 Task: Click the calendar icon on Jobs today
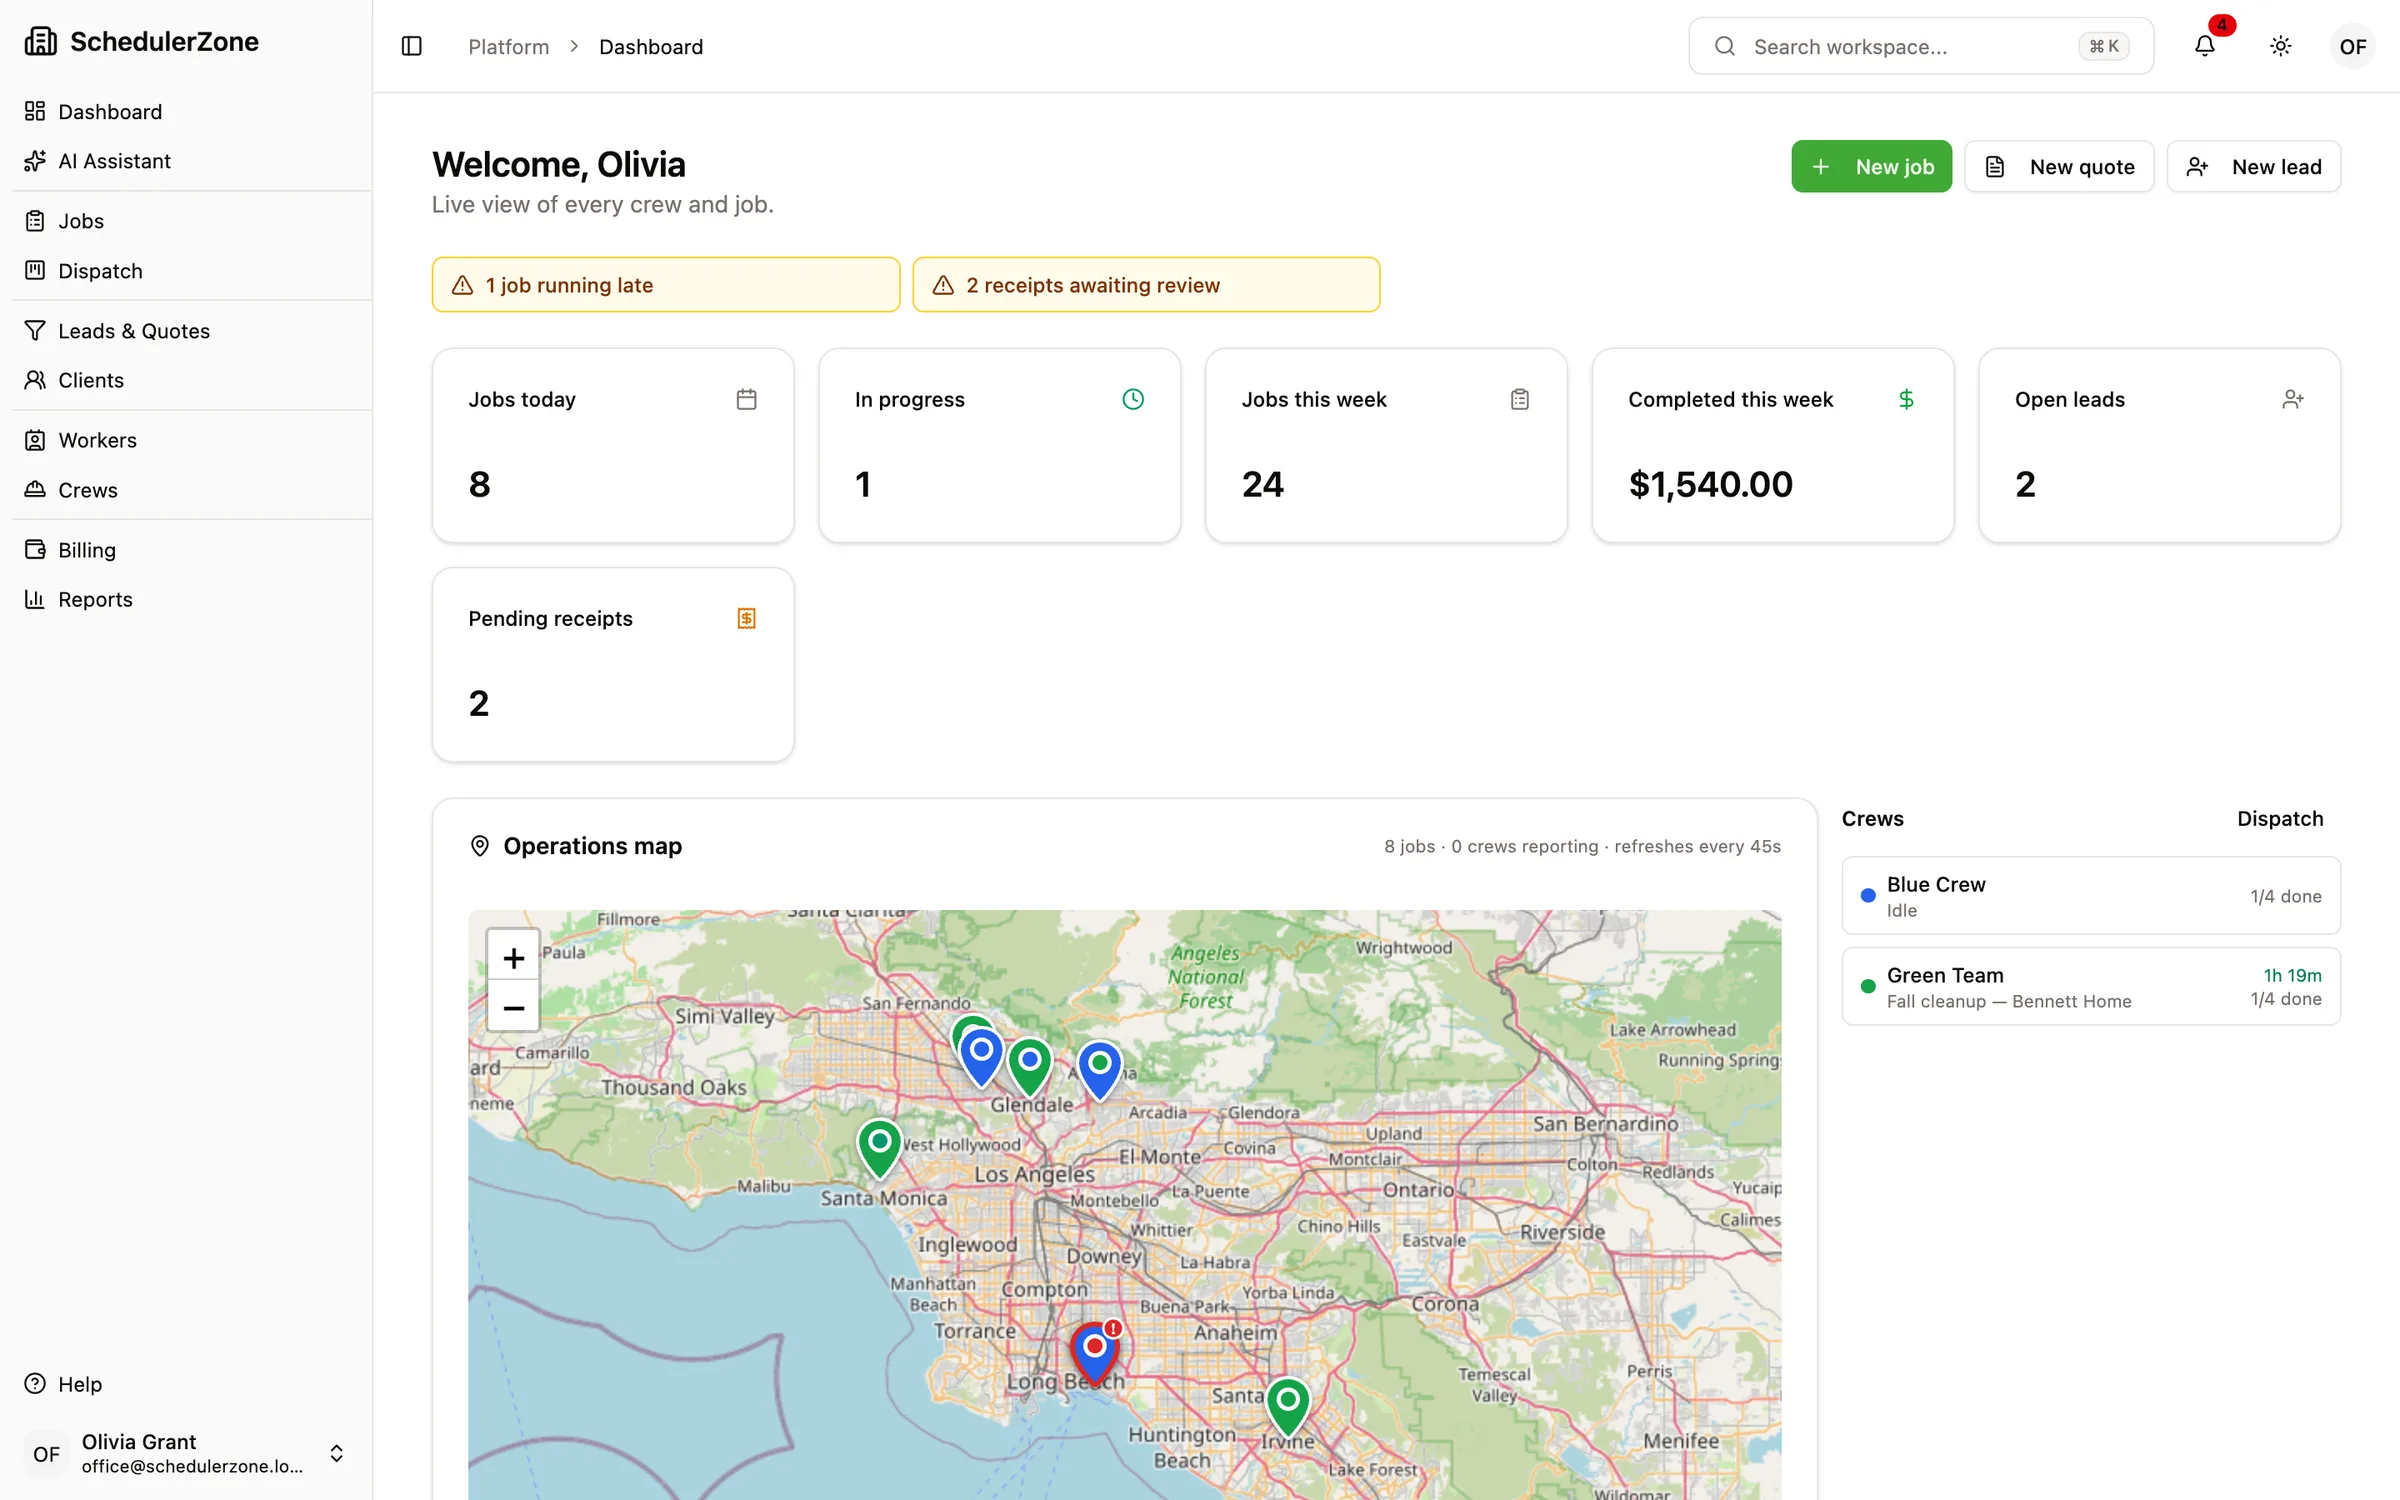click(x=746, y=399)
